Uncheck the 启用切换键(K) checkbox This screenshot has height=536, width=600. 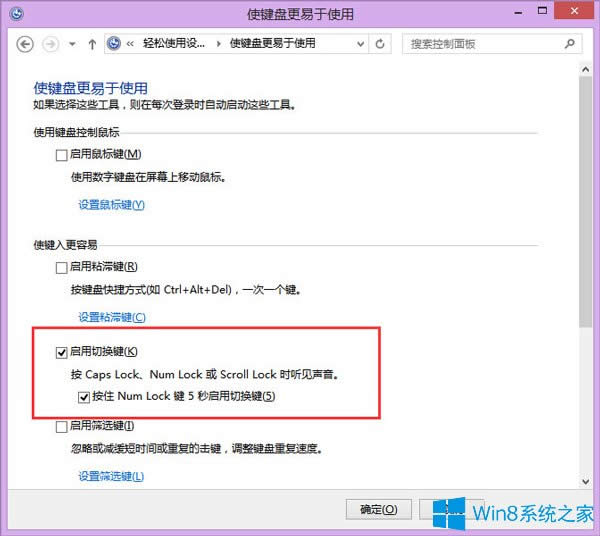point(62,352)
